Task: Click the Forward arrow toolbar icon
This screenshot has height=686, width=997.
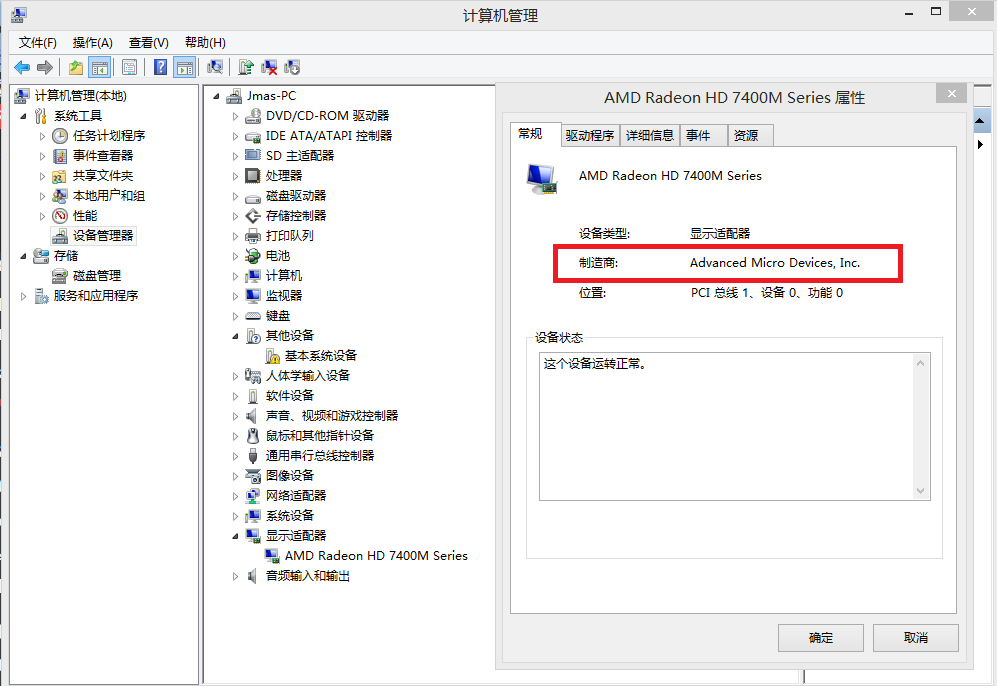Action: [45, 67]
